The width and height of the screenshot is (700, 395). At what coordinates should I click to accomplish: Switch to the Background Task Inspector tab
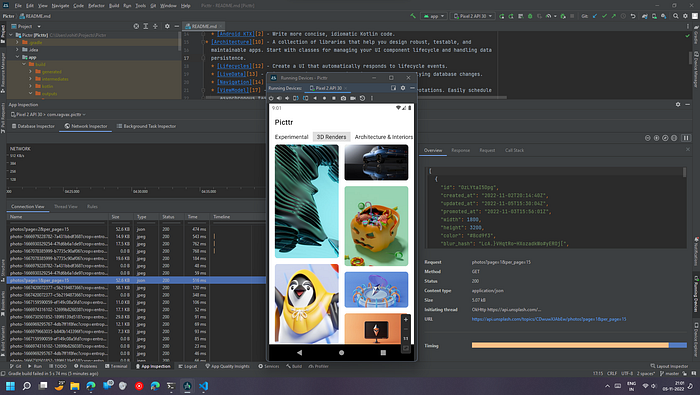pos(146,126)
